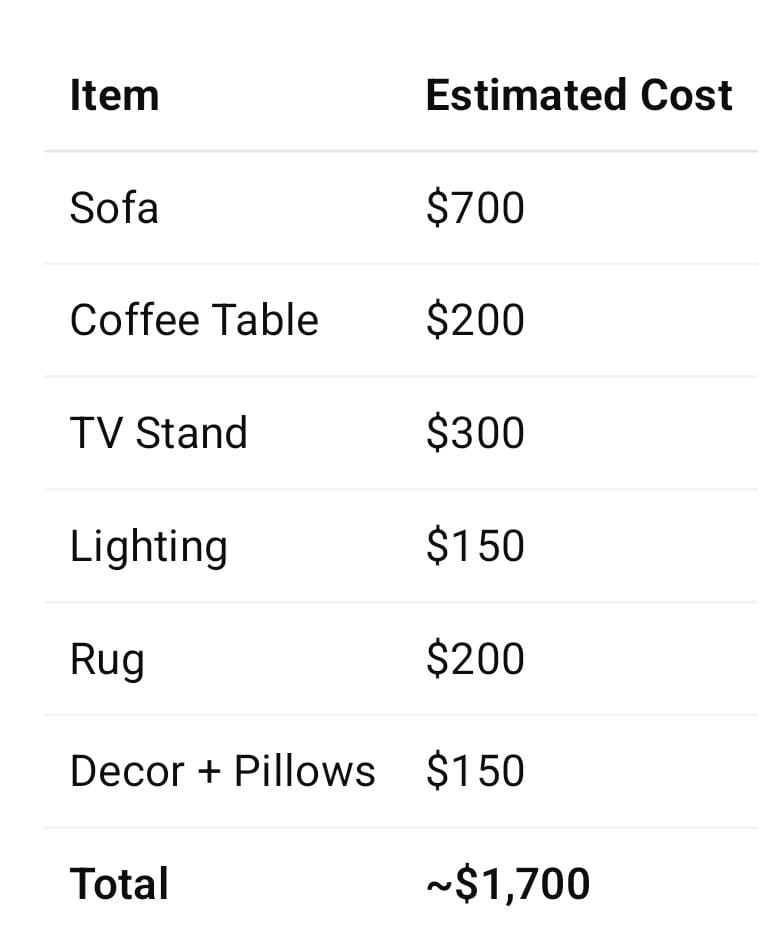Click the TV Stand's $300 cost
Screen dimensions: 775x934
pos(475,433)
